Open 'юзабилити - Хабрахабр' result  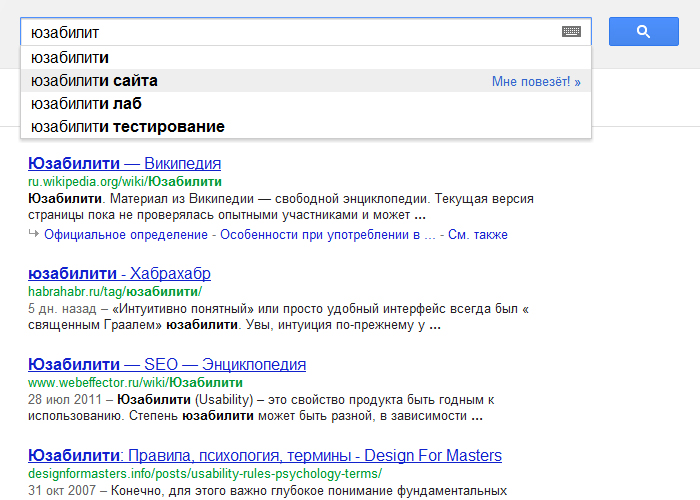(x=119, y=273)
